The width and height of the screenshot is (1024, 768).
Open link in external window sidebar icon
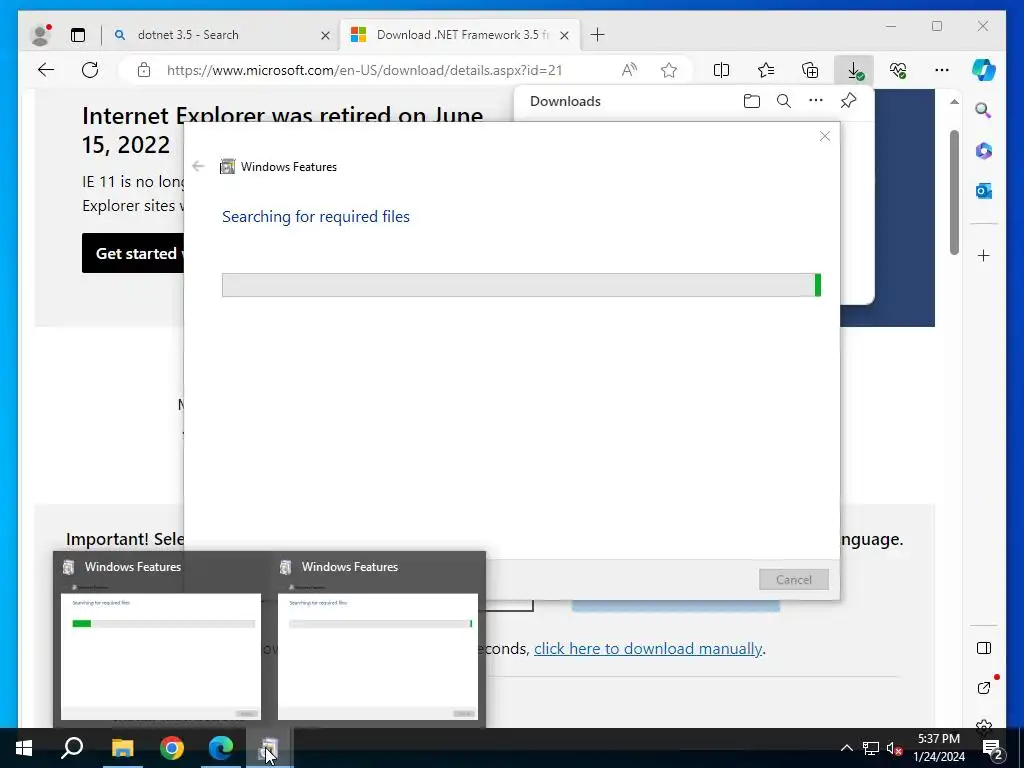pyautogui.click(x=984, y=688)
